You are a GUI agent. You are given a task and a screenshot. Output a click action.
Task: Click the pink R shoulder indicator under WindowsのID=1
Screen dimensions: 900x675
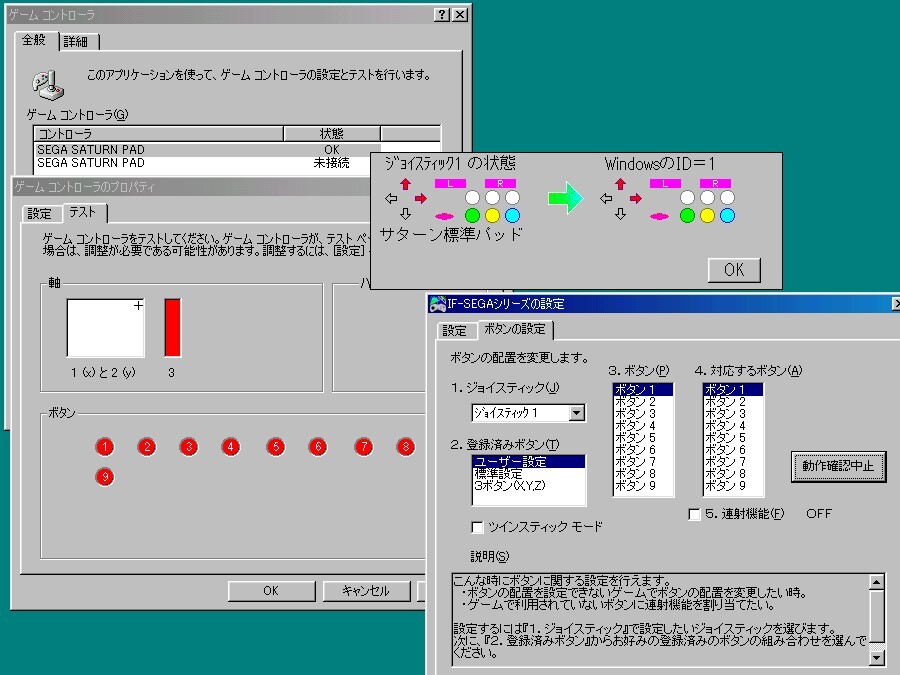pyautogui.click(x=714, y=184)
